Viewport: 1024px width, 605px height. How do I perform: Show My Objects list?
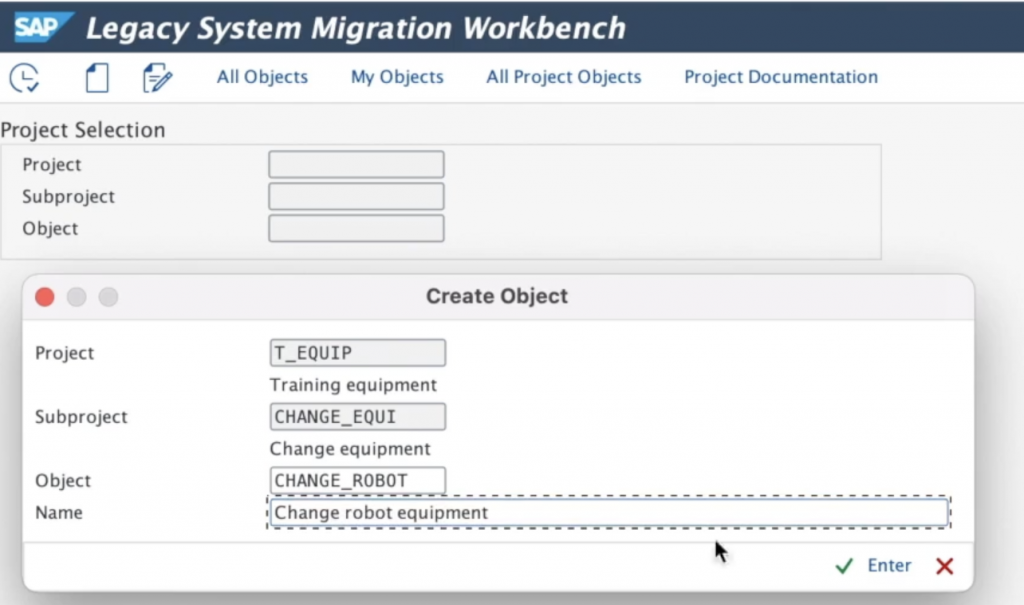(x=397, y=77)
